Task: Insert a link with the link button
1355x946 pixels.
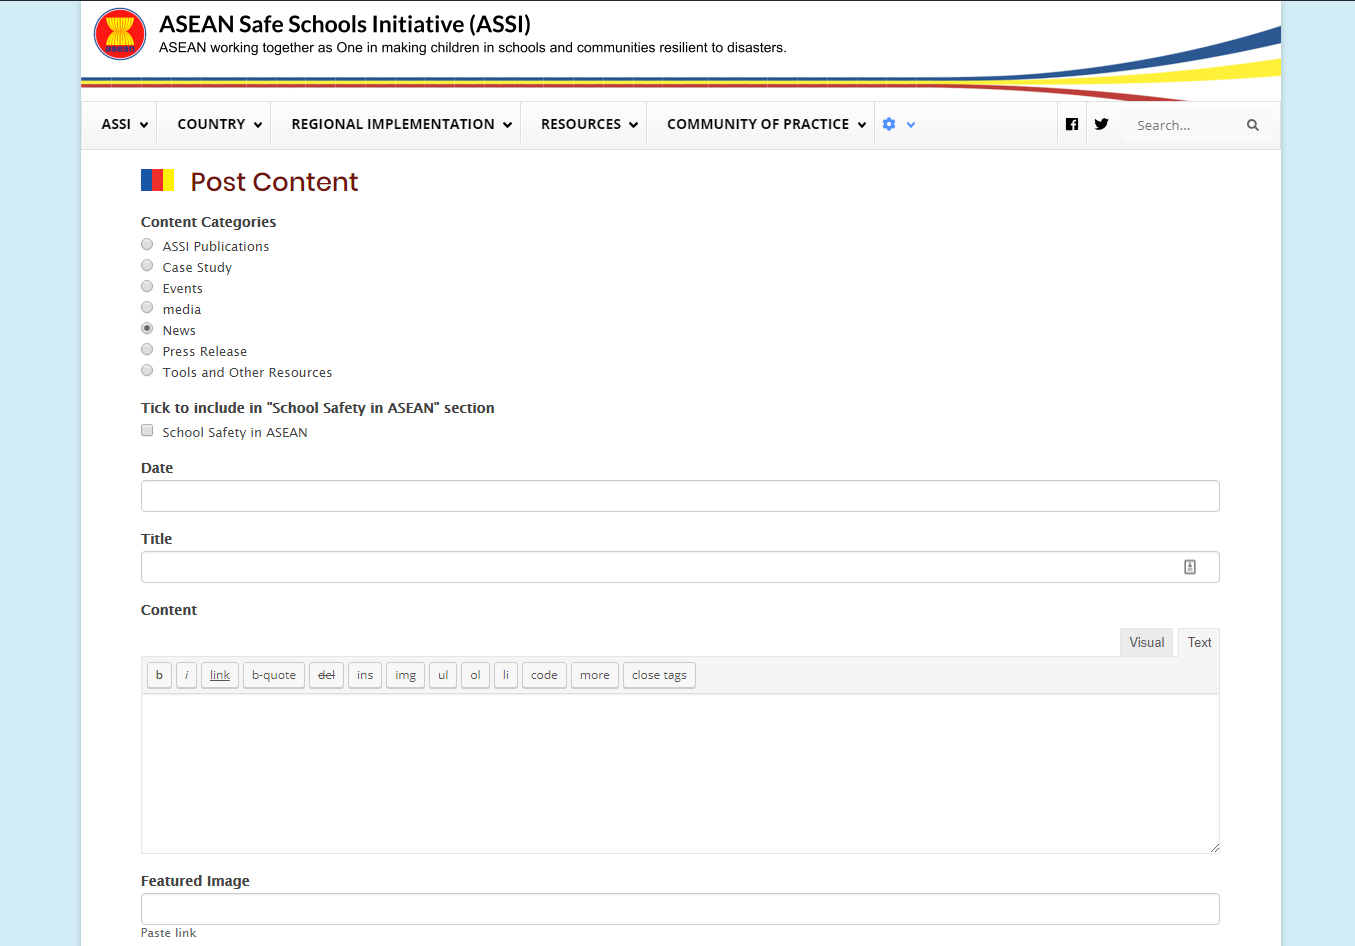Action: point(220,675)
